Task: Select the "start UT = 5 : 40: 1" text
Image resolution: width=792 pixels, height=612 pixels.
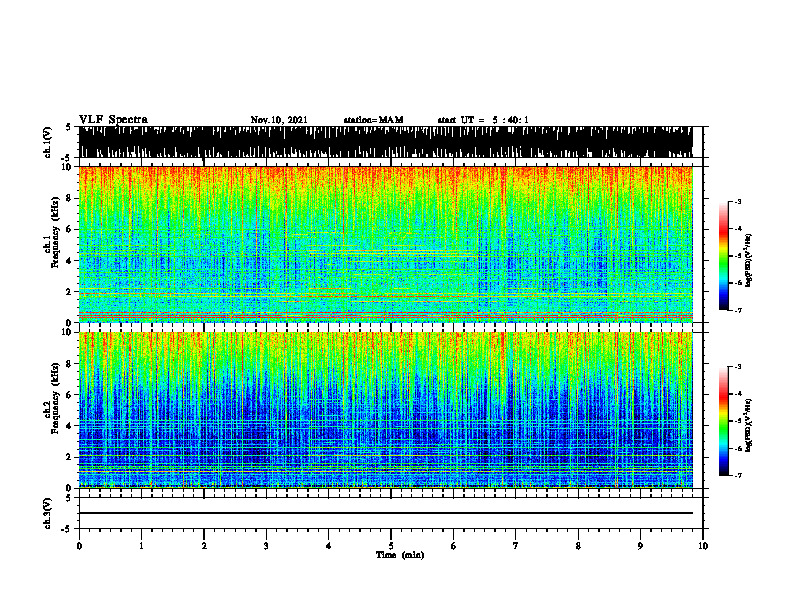Action: coord(483,120)
